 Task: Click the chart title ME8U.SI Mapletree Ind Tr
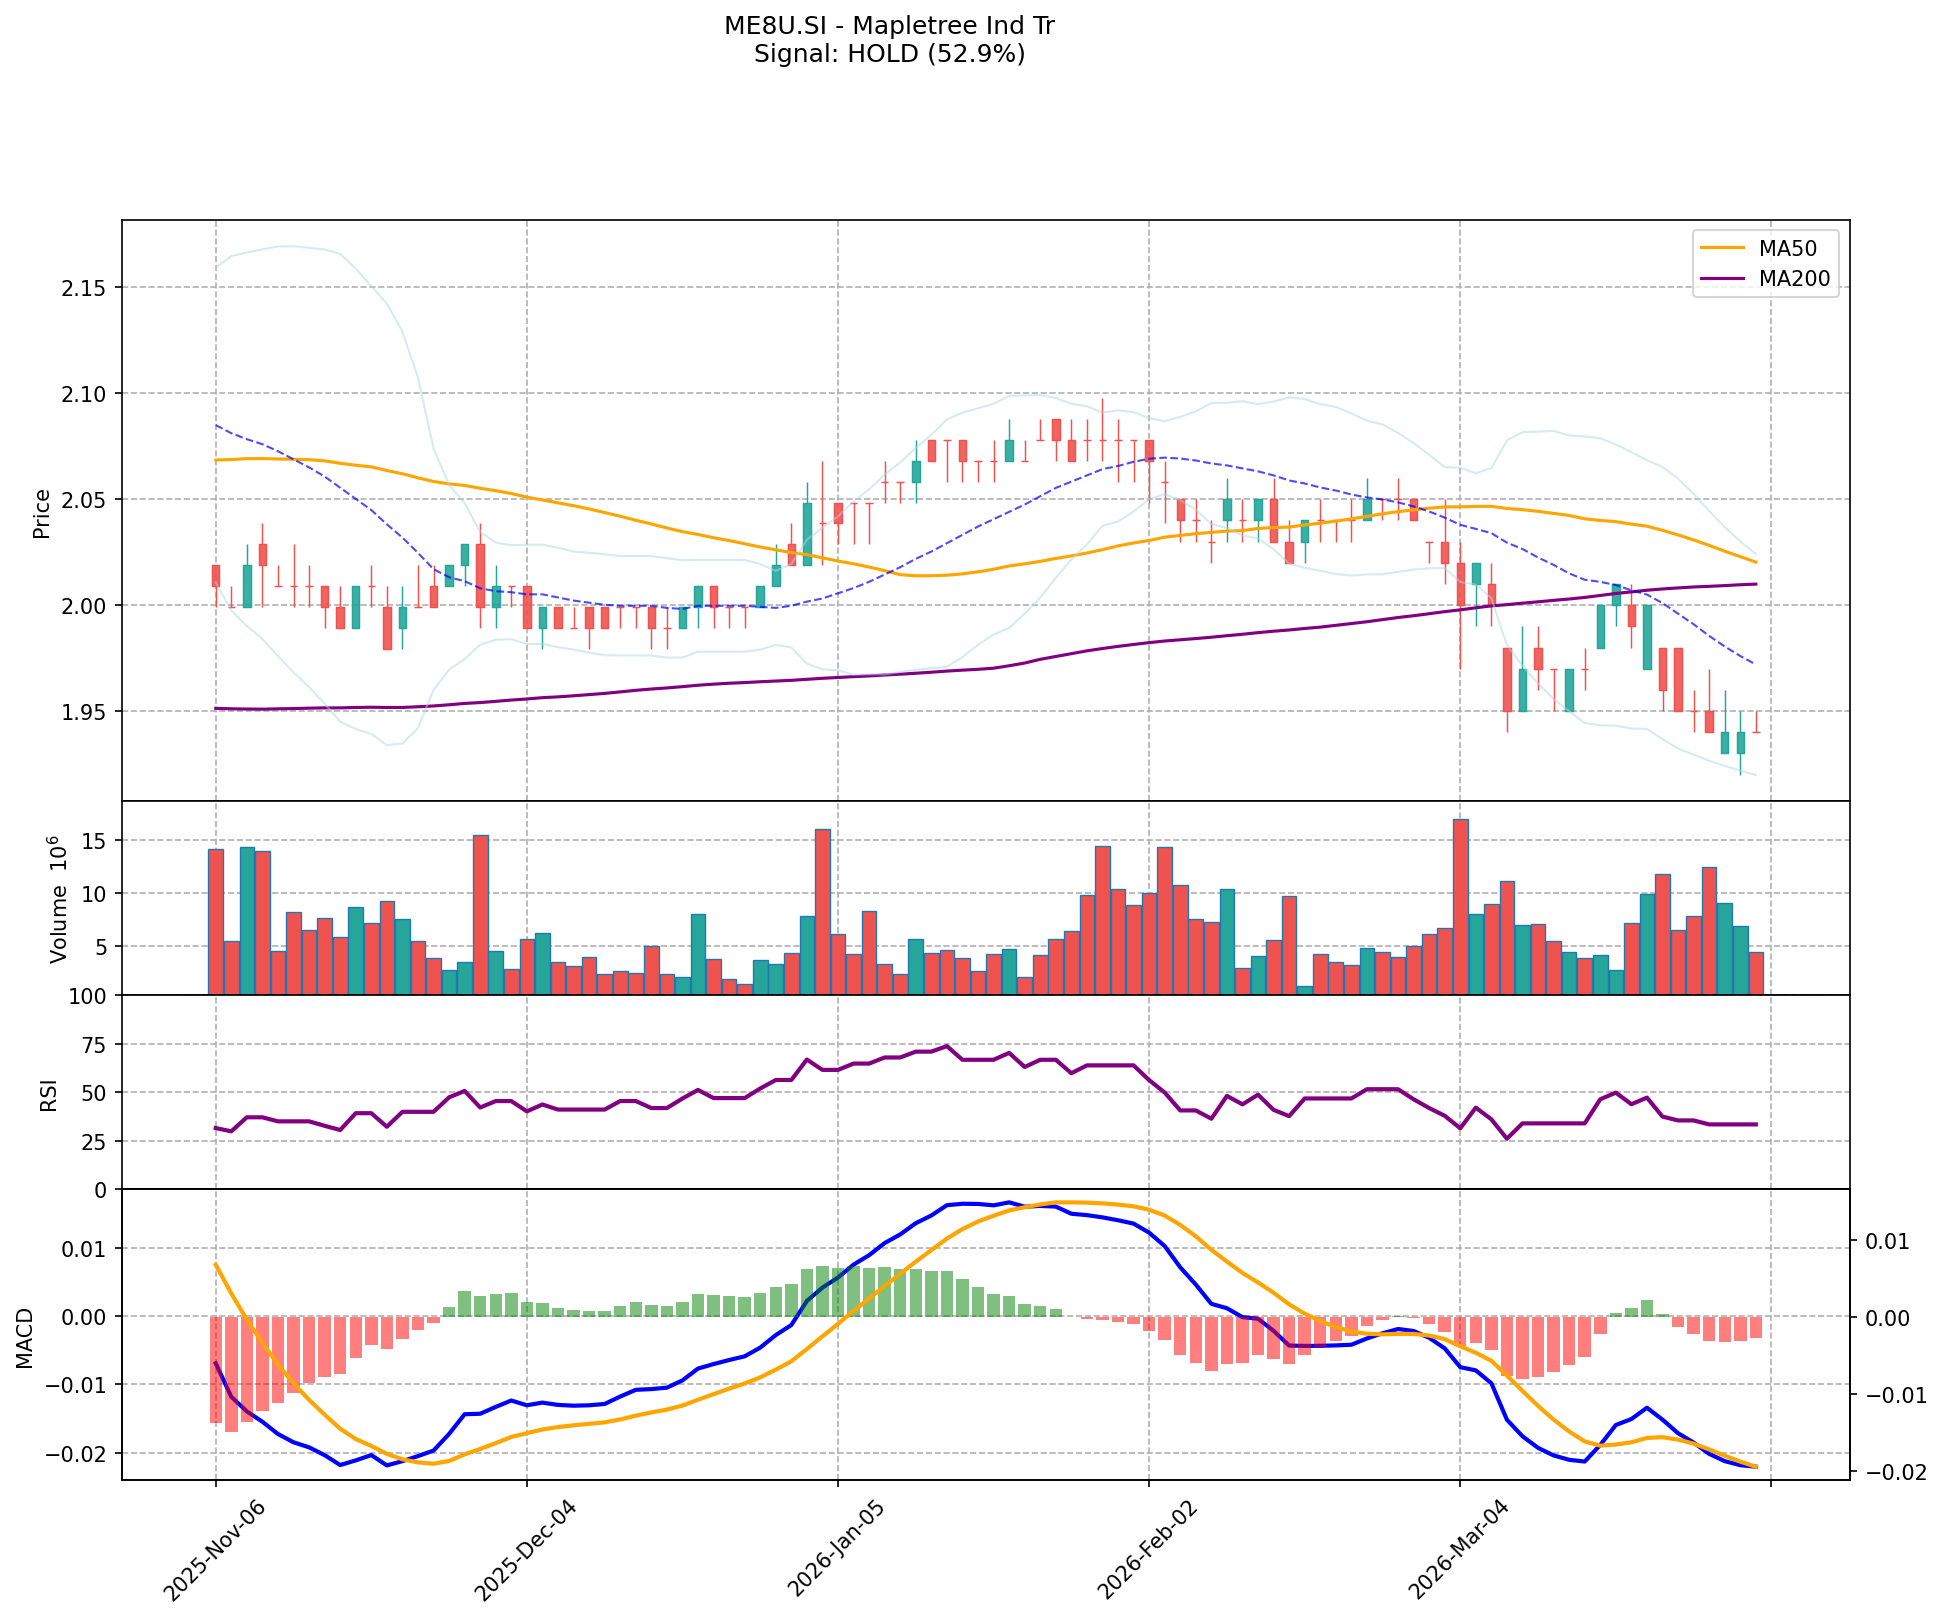click(889, 26)
